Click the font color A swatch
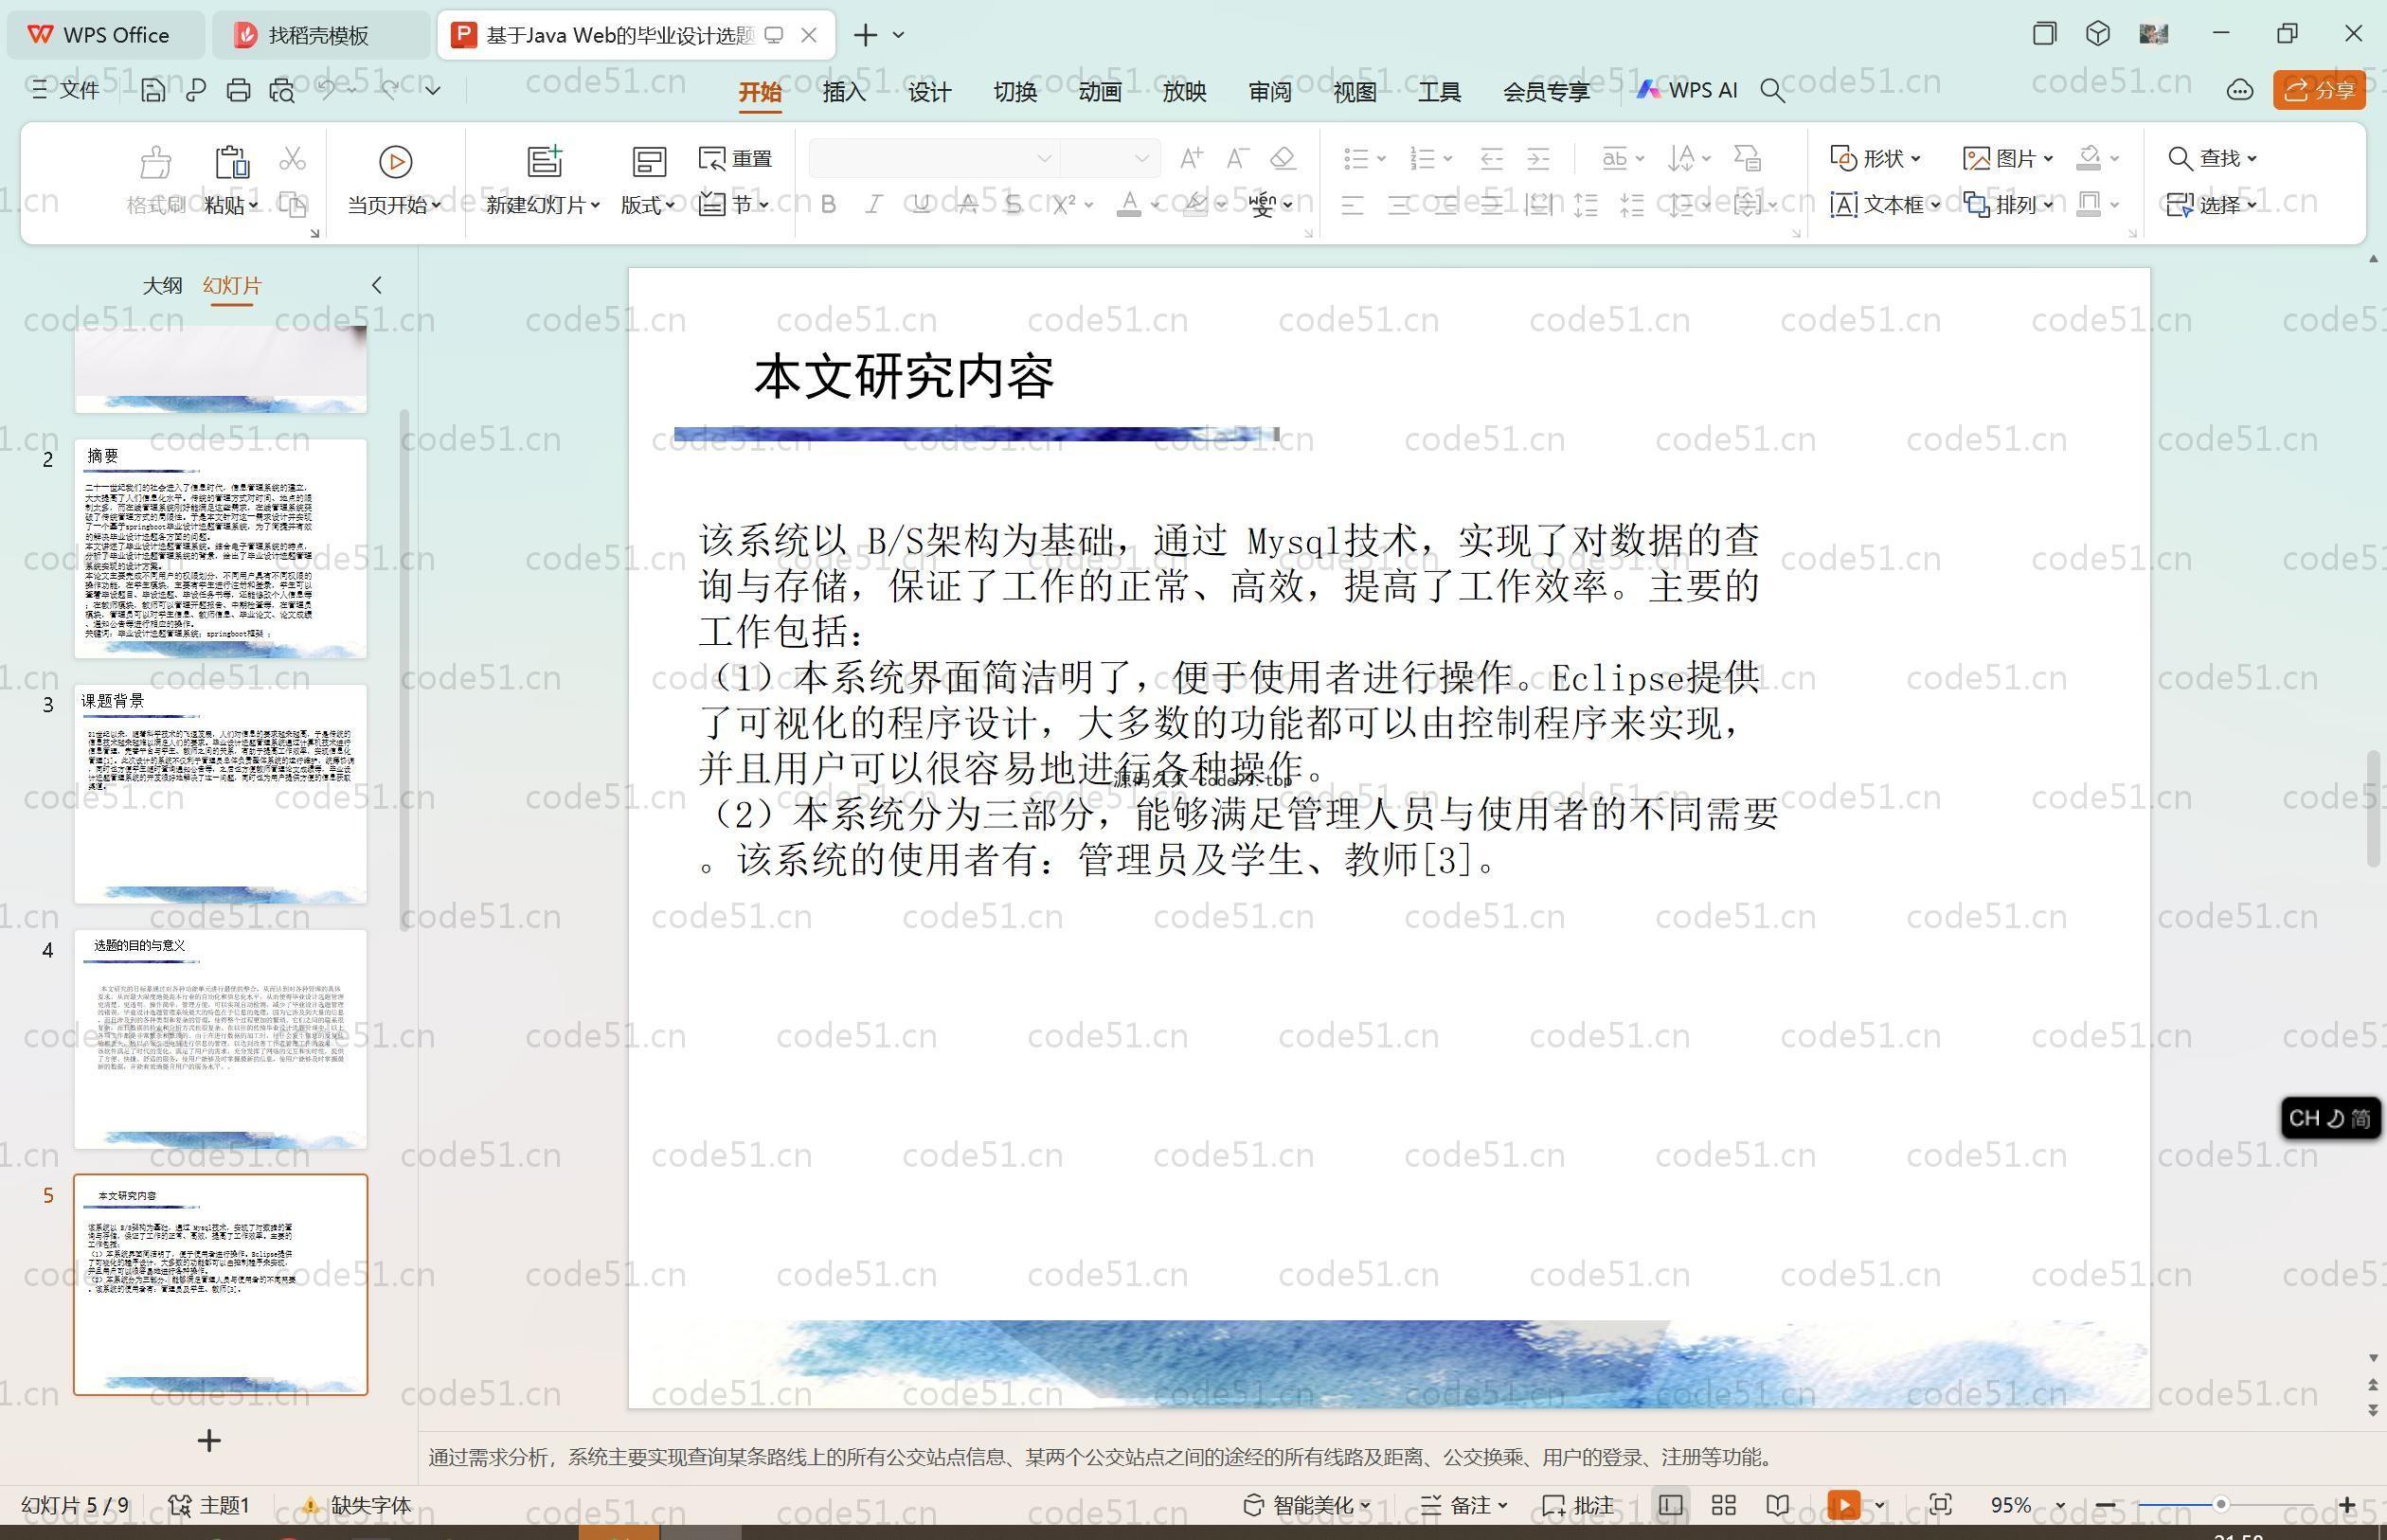Screen dimensions: 2387x1540 [1129, 205]
